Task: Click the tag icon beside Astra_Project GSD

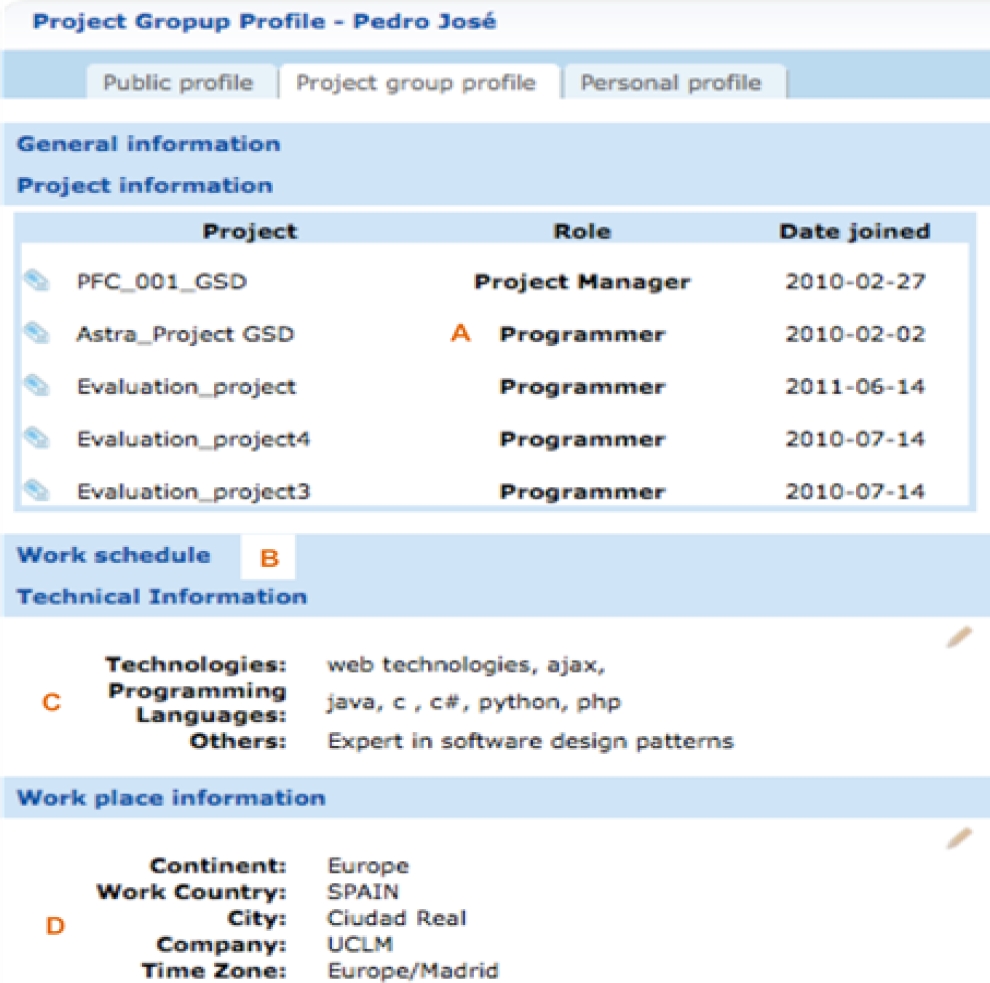Action: (x=36, y=333)
